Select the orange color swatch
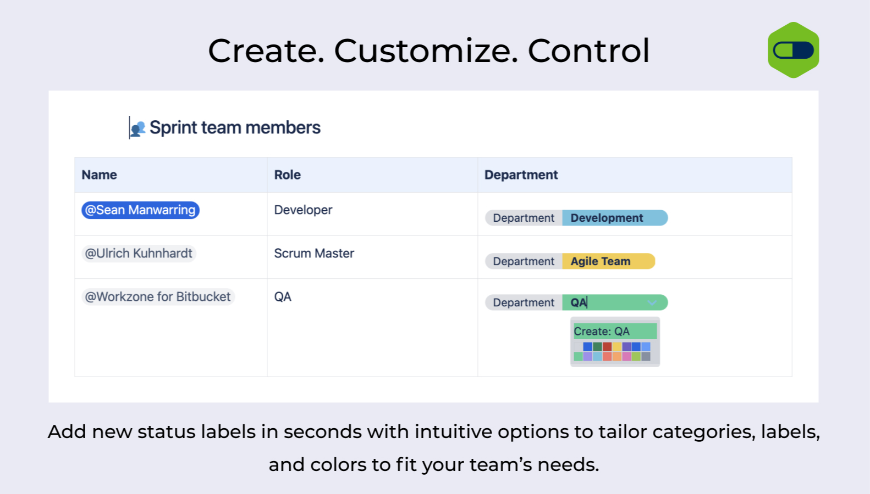 (x=617, y=356)
